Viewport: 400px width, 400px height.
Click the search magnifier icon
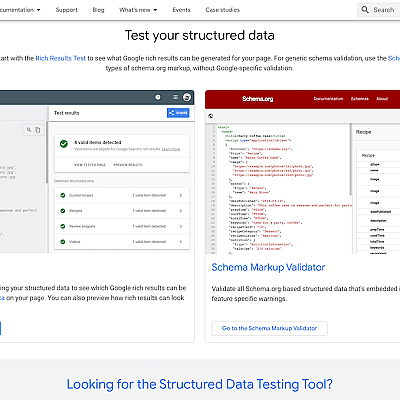pyautogui.click(x=365, y=10)
